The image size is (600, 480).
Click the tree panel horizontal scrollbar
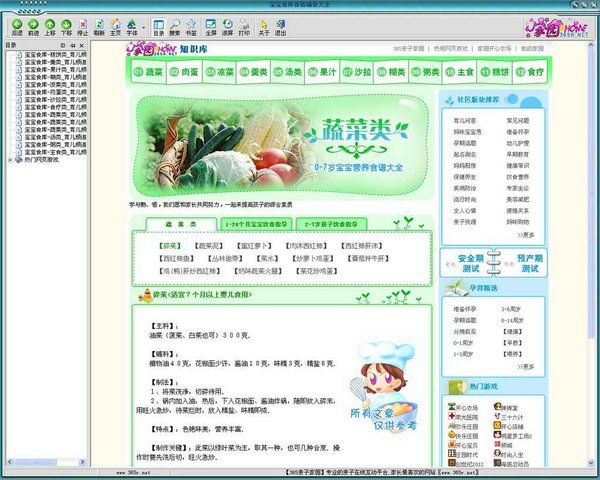[46, 462]
